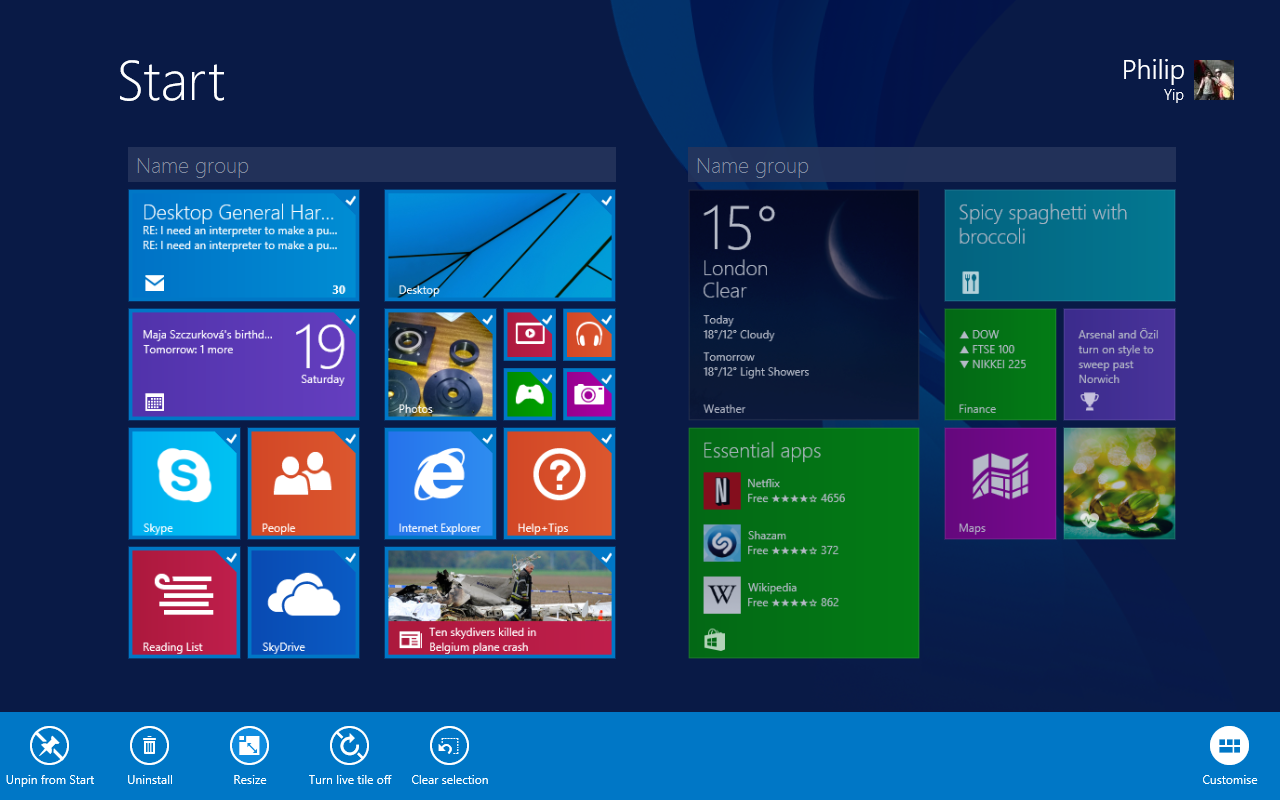Uncheck the News tile checkmark
The height and width of the screenshot is (800, 1280).
pyautogui.click(x=606, y=557)
